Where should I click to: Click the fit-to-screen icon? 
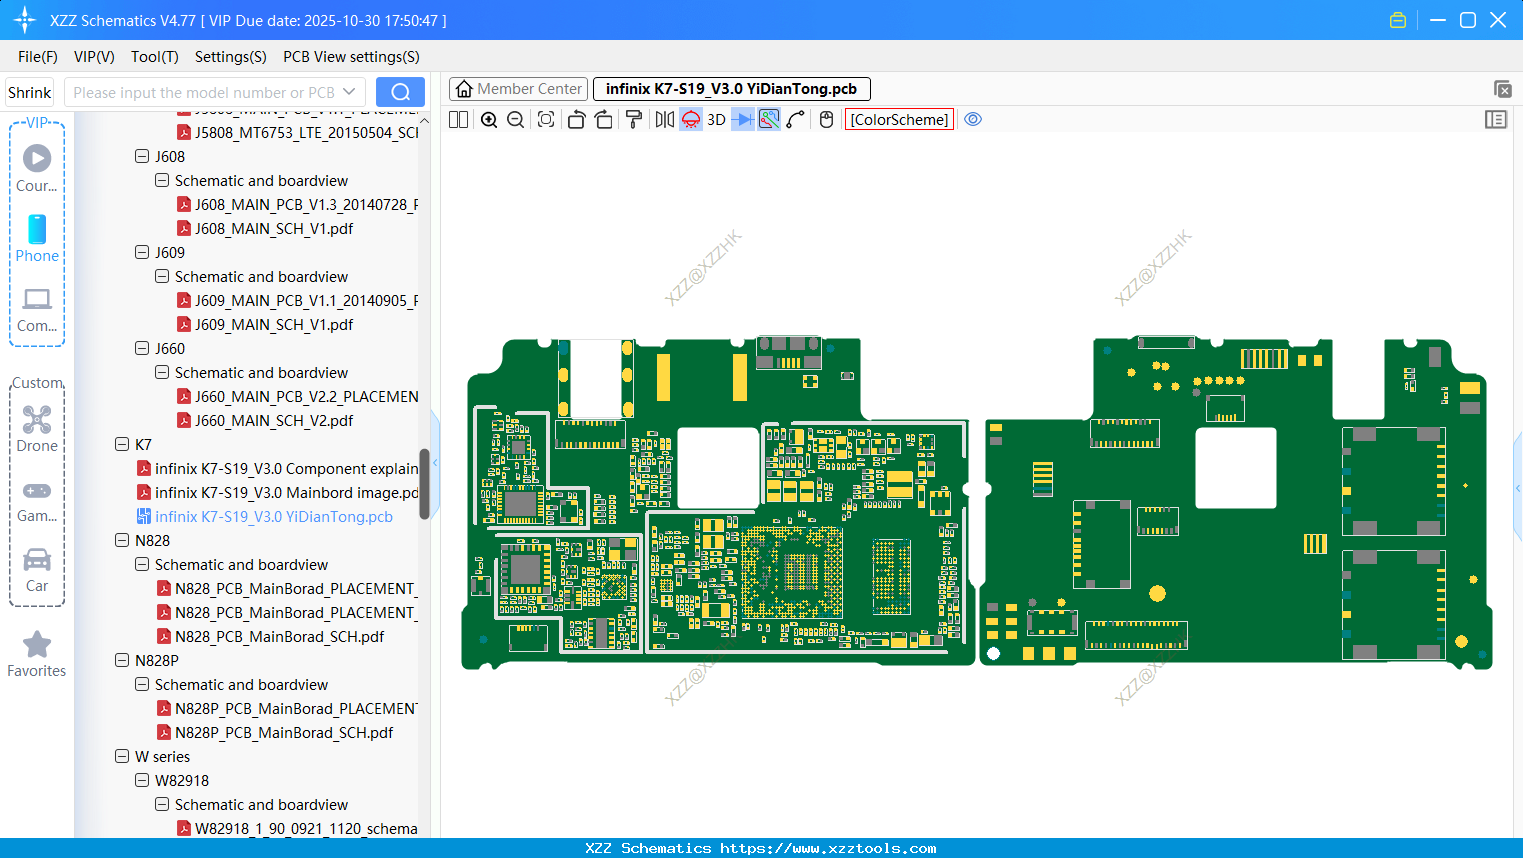pyautogui.click(x=546, y=120)
